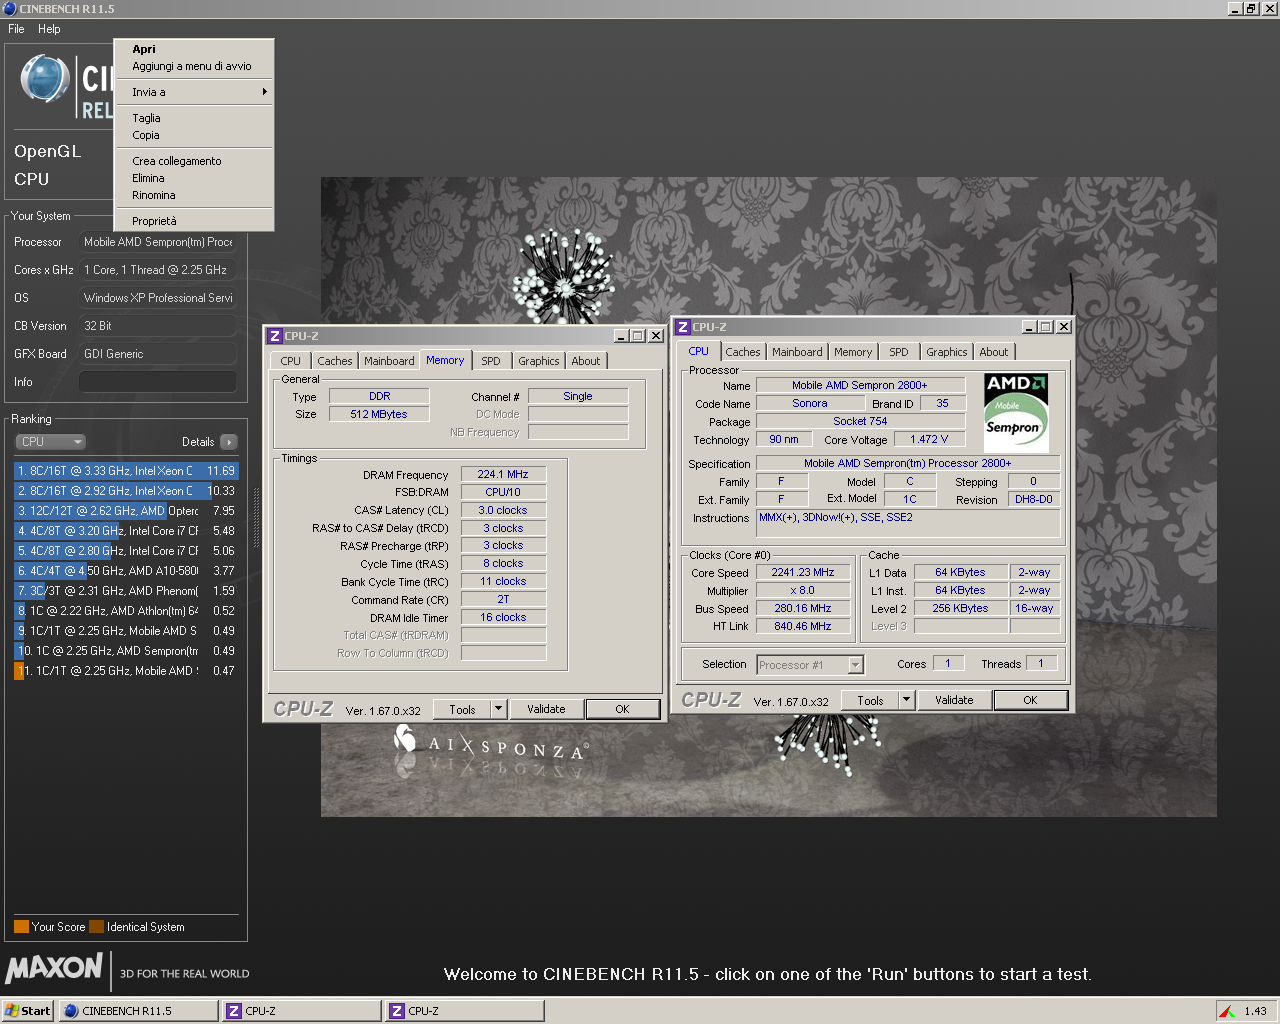Open the File menu

pyautogui.click(x=16, y=29)
